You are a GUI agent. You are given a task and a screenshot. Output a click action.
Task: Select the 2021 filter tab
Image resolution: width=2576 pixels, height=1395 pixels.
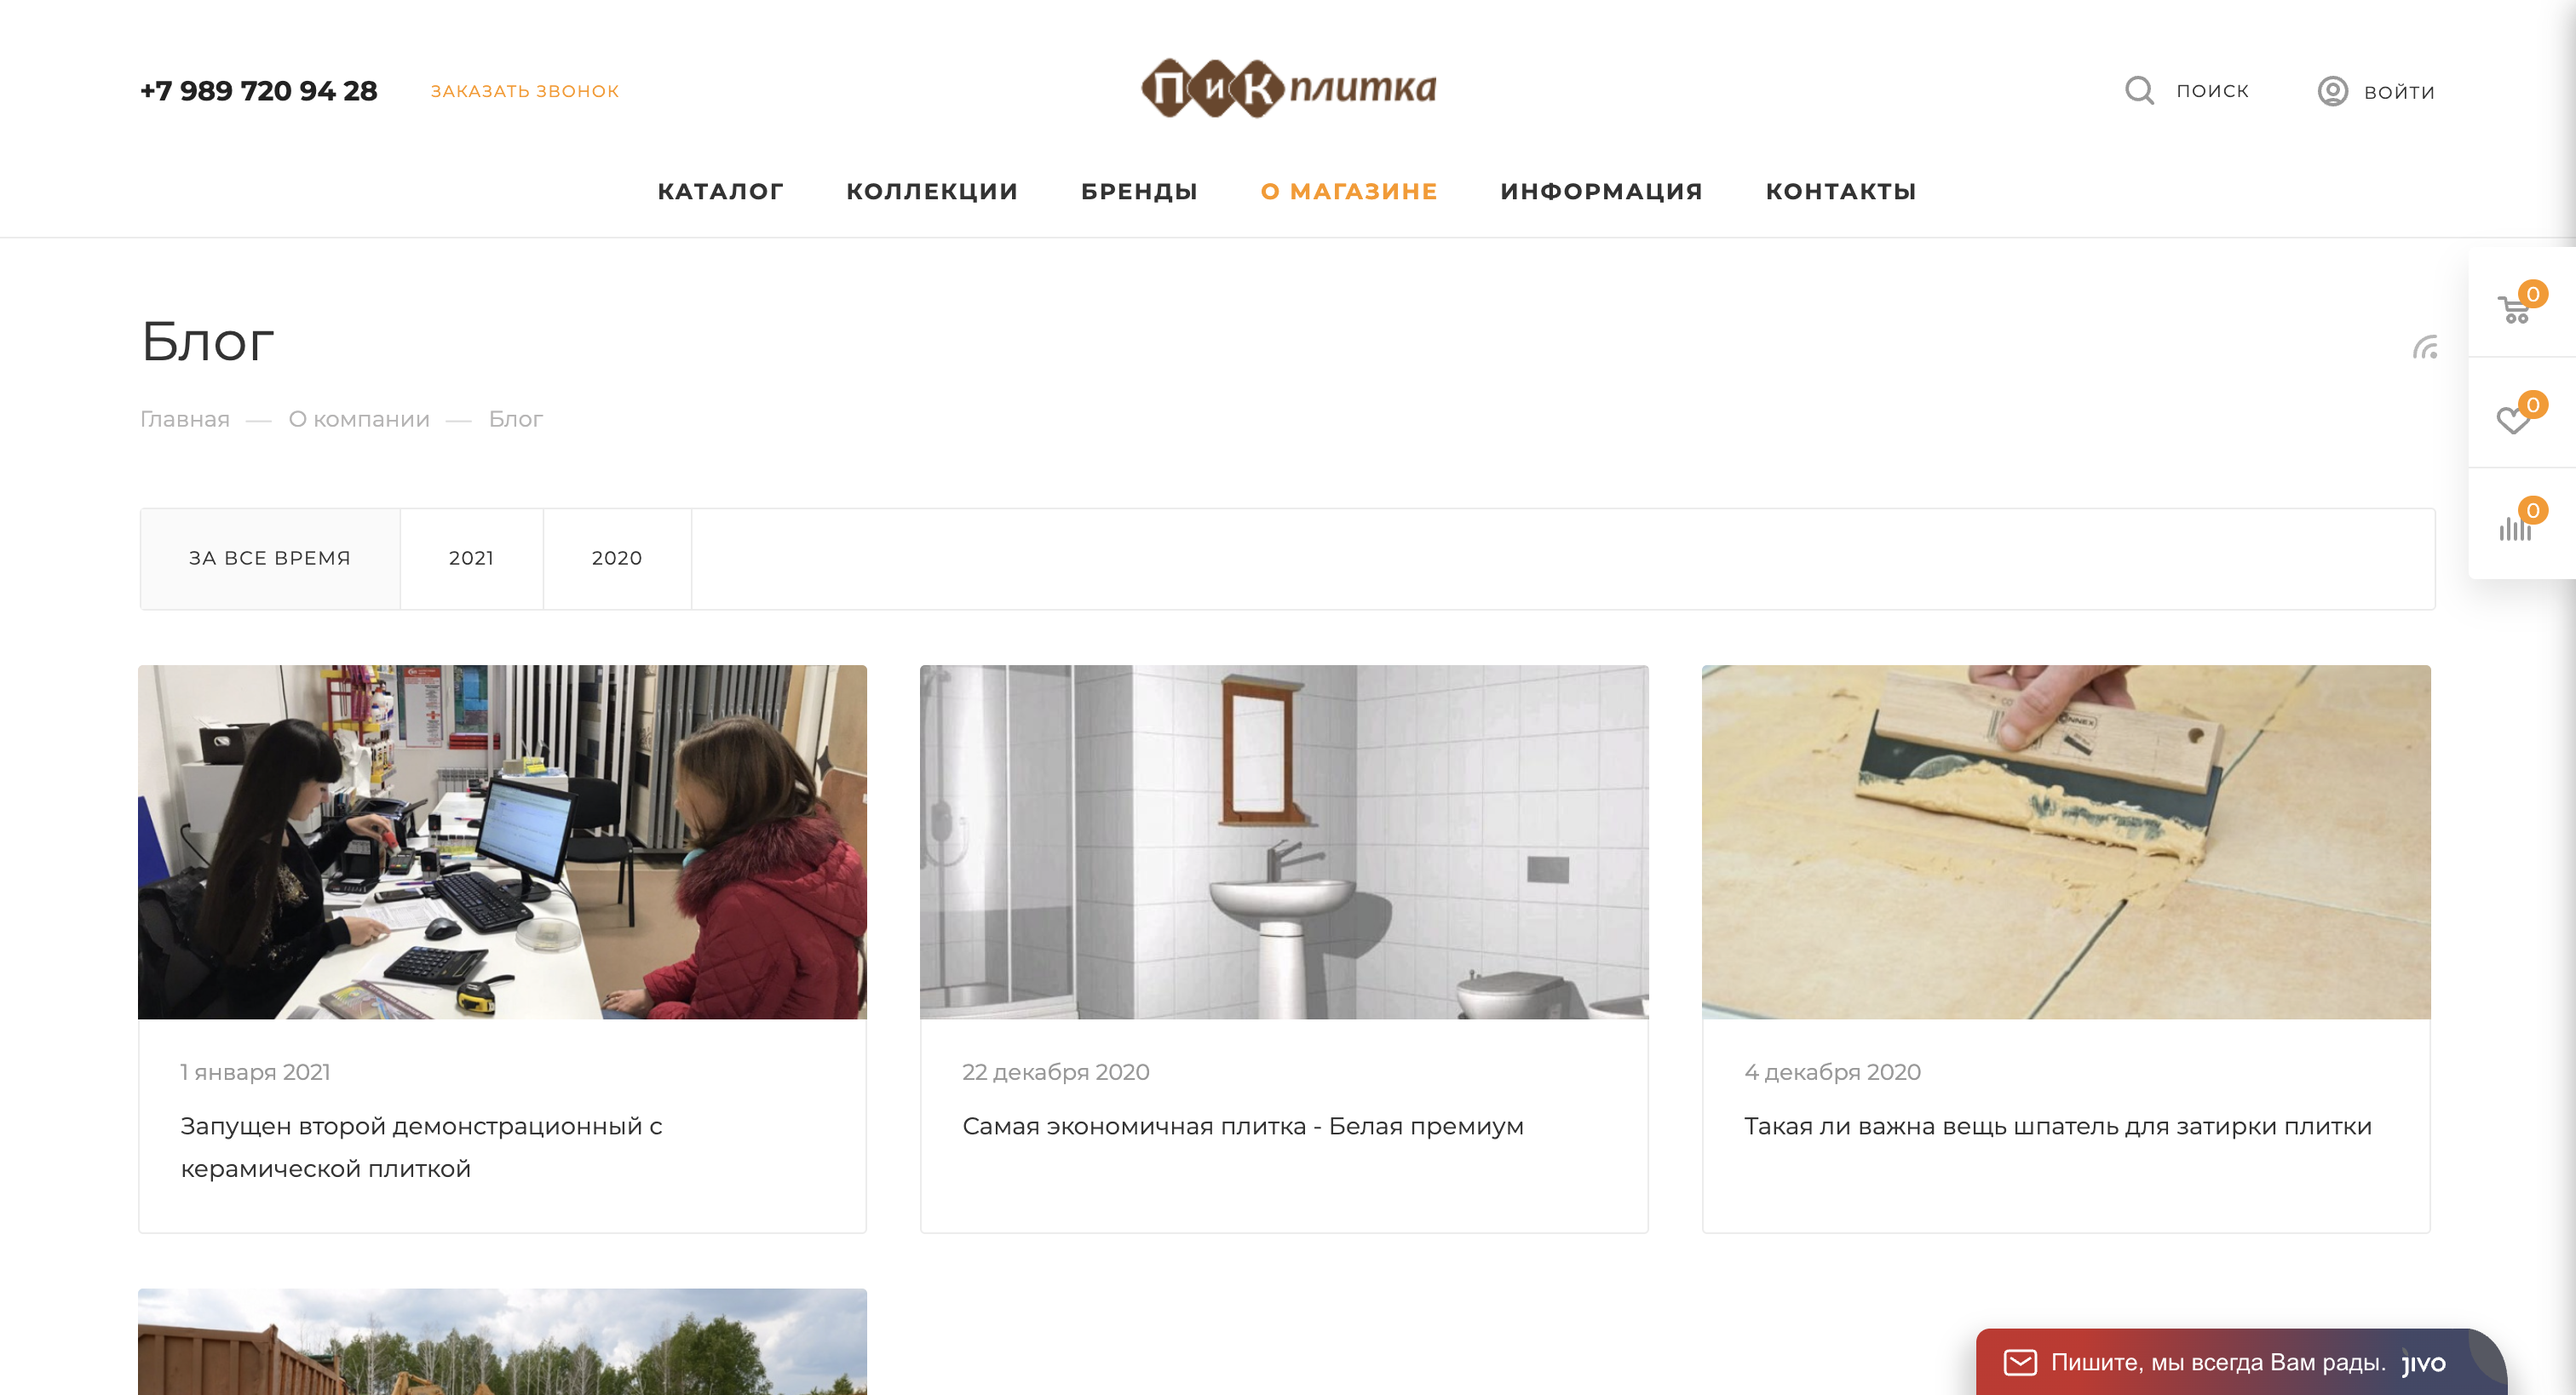pyautogui.click(x=471, y=559)
